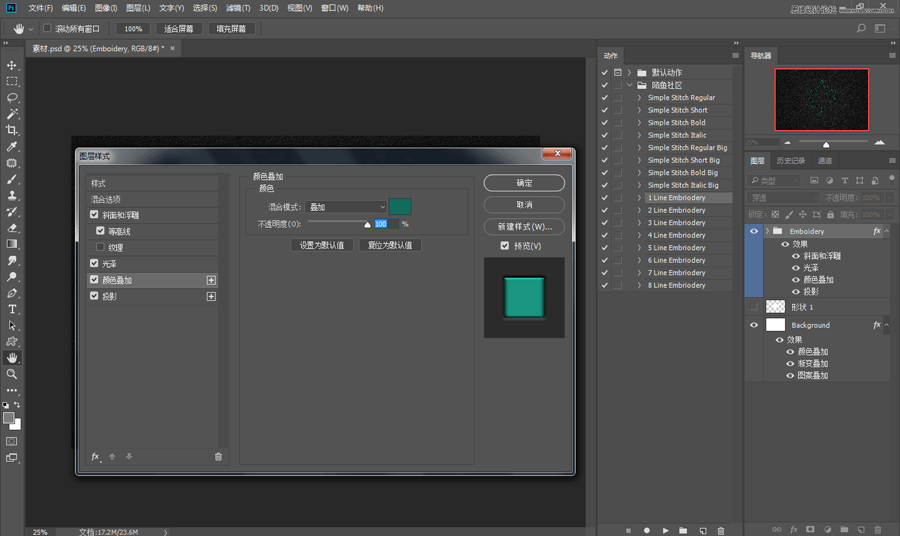The width and height of the screenshot is (900, 536).
Task: Click the 设置为默认值 button
Action: (322, 245)
